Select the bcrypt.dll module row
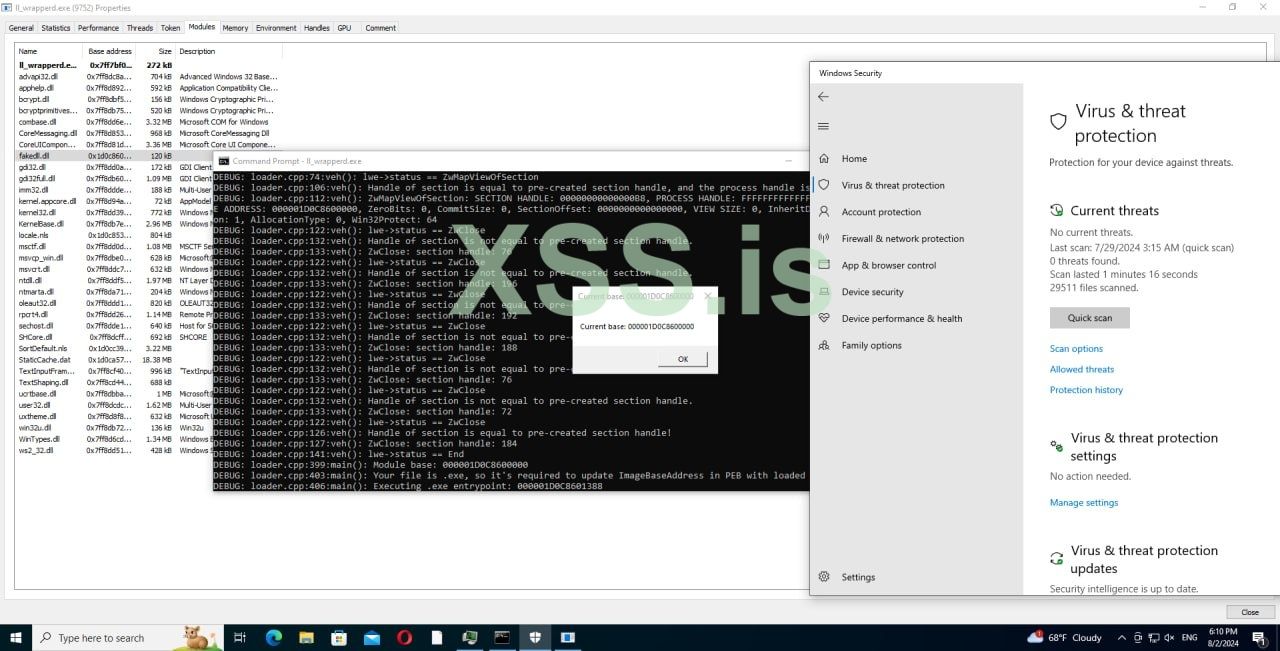Viewport: 1280px width, 651px height. point(148,99)
